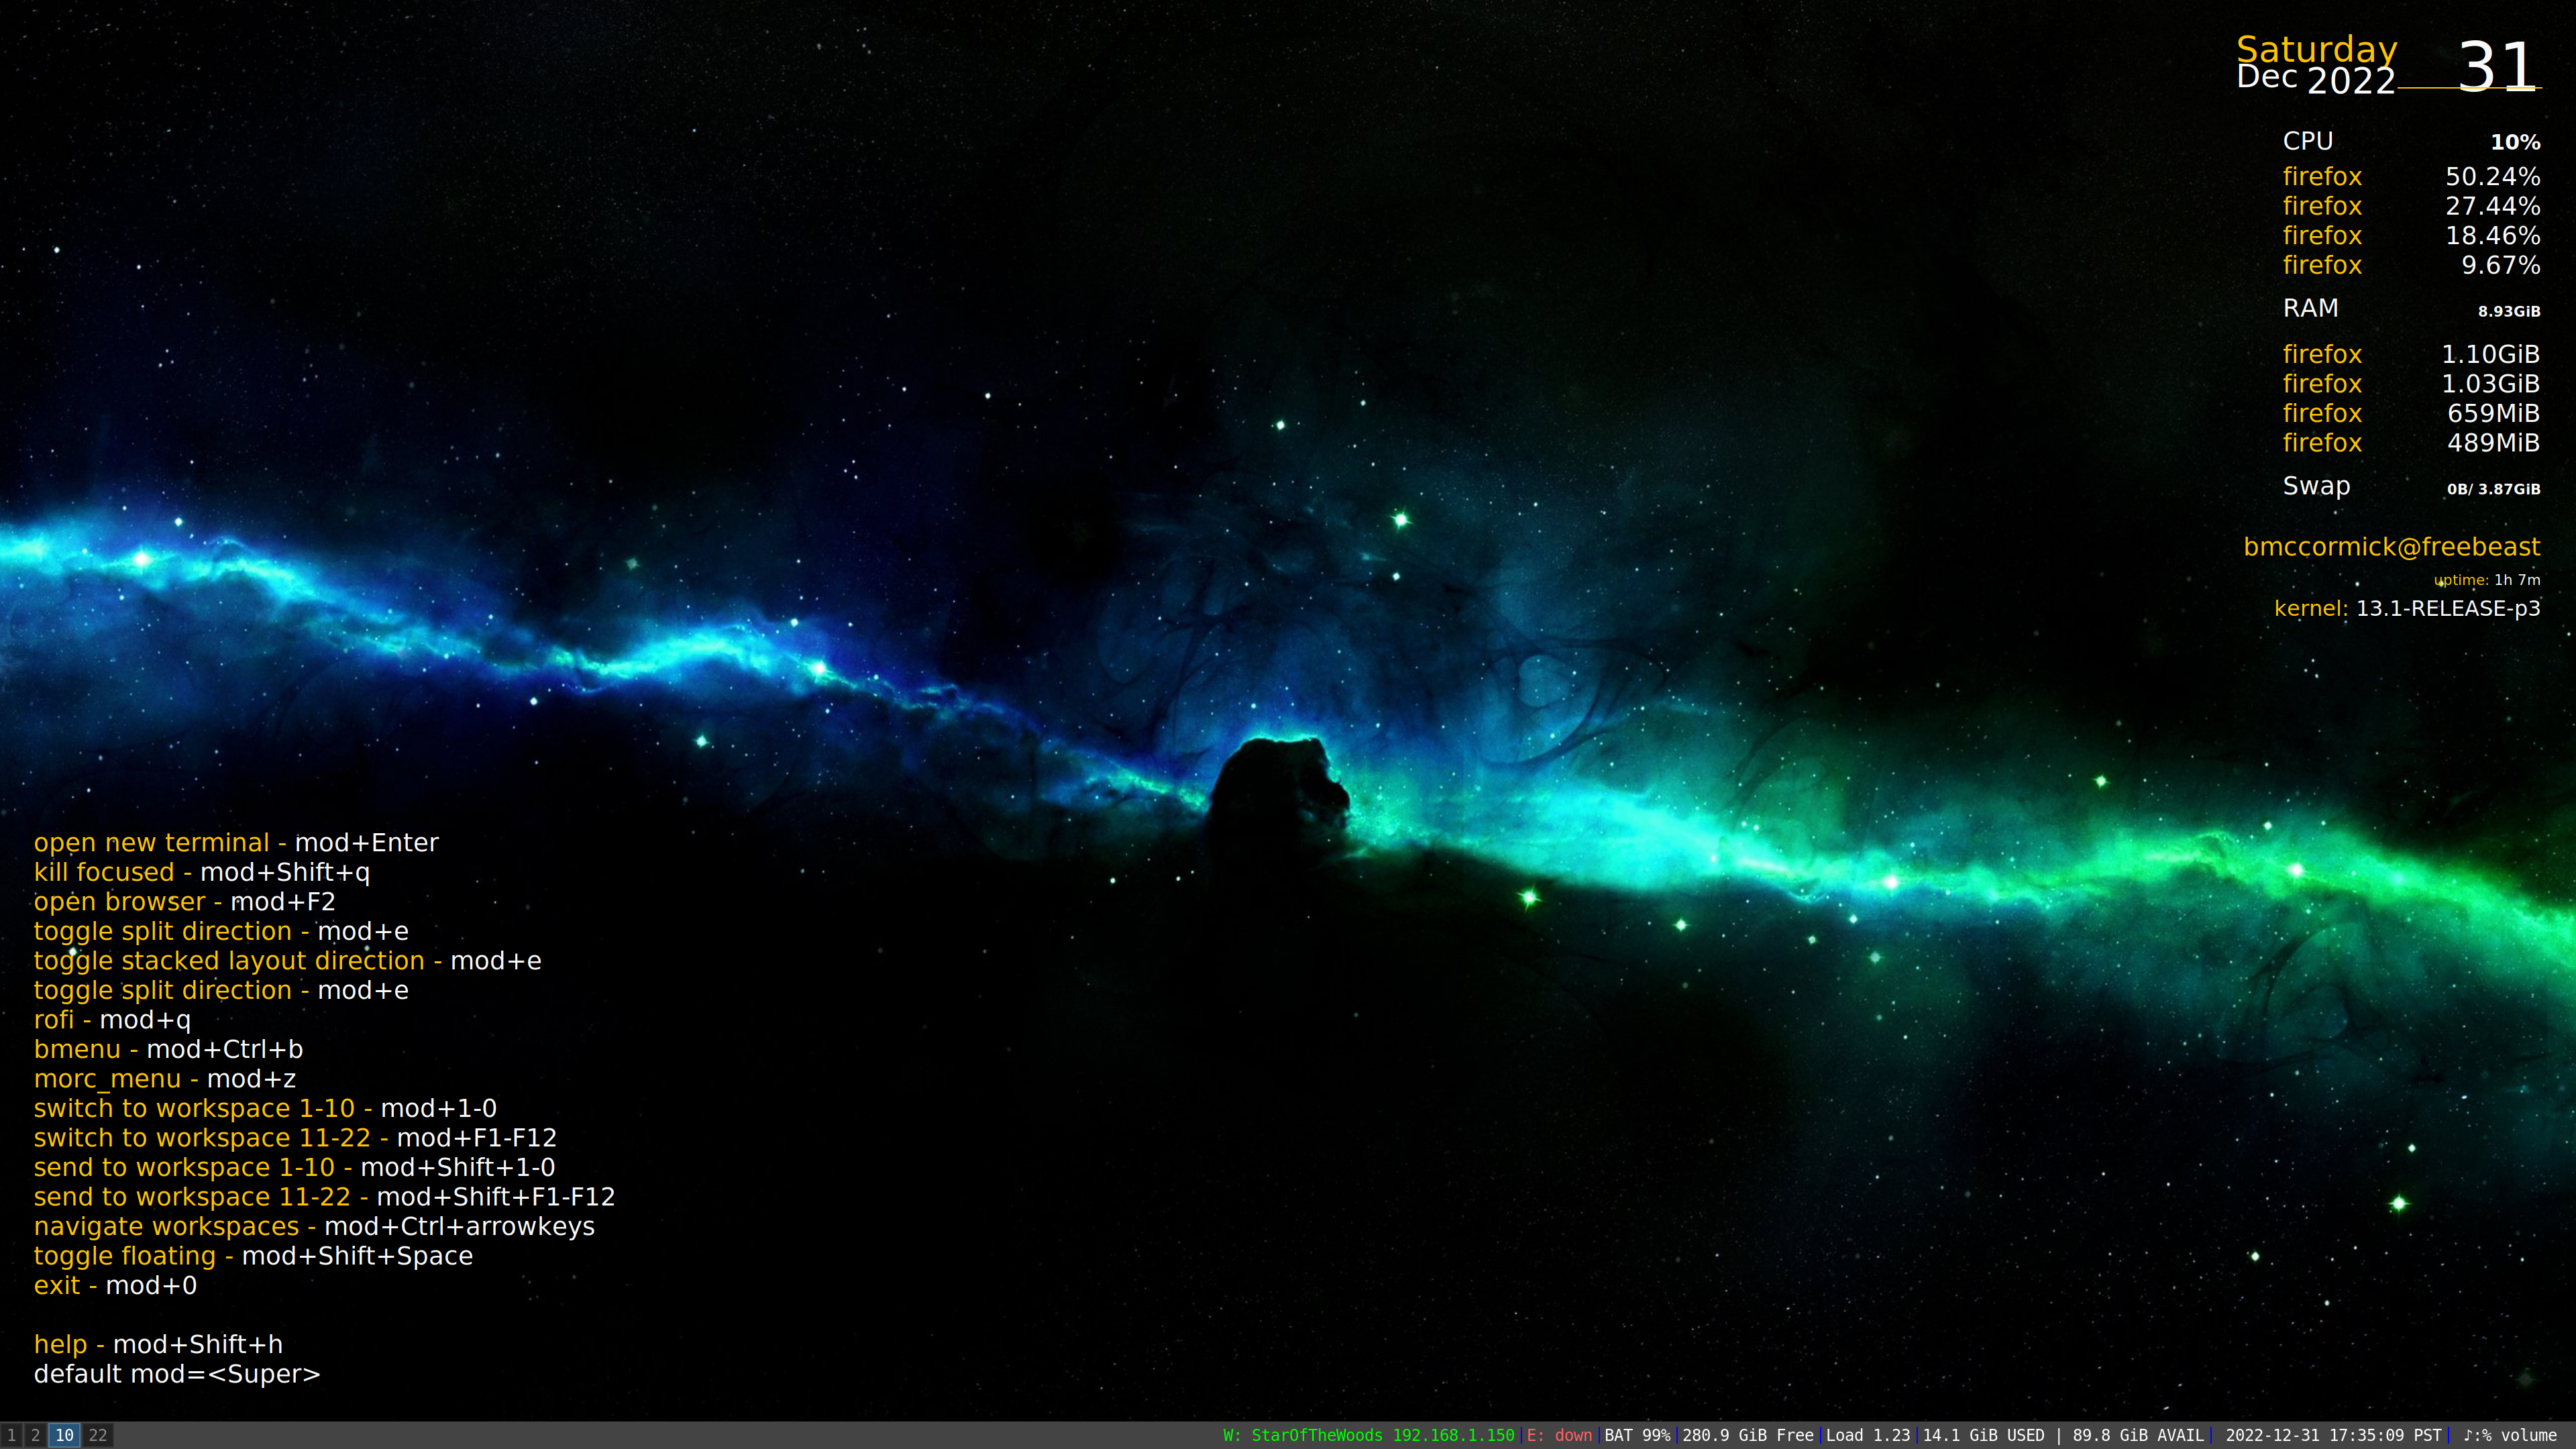
Task: Switch to workspace 2 in the bar
Action: pos(36,1435)
